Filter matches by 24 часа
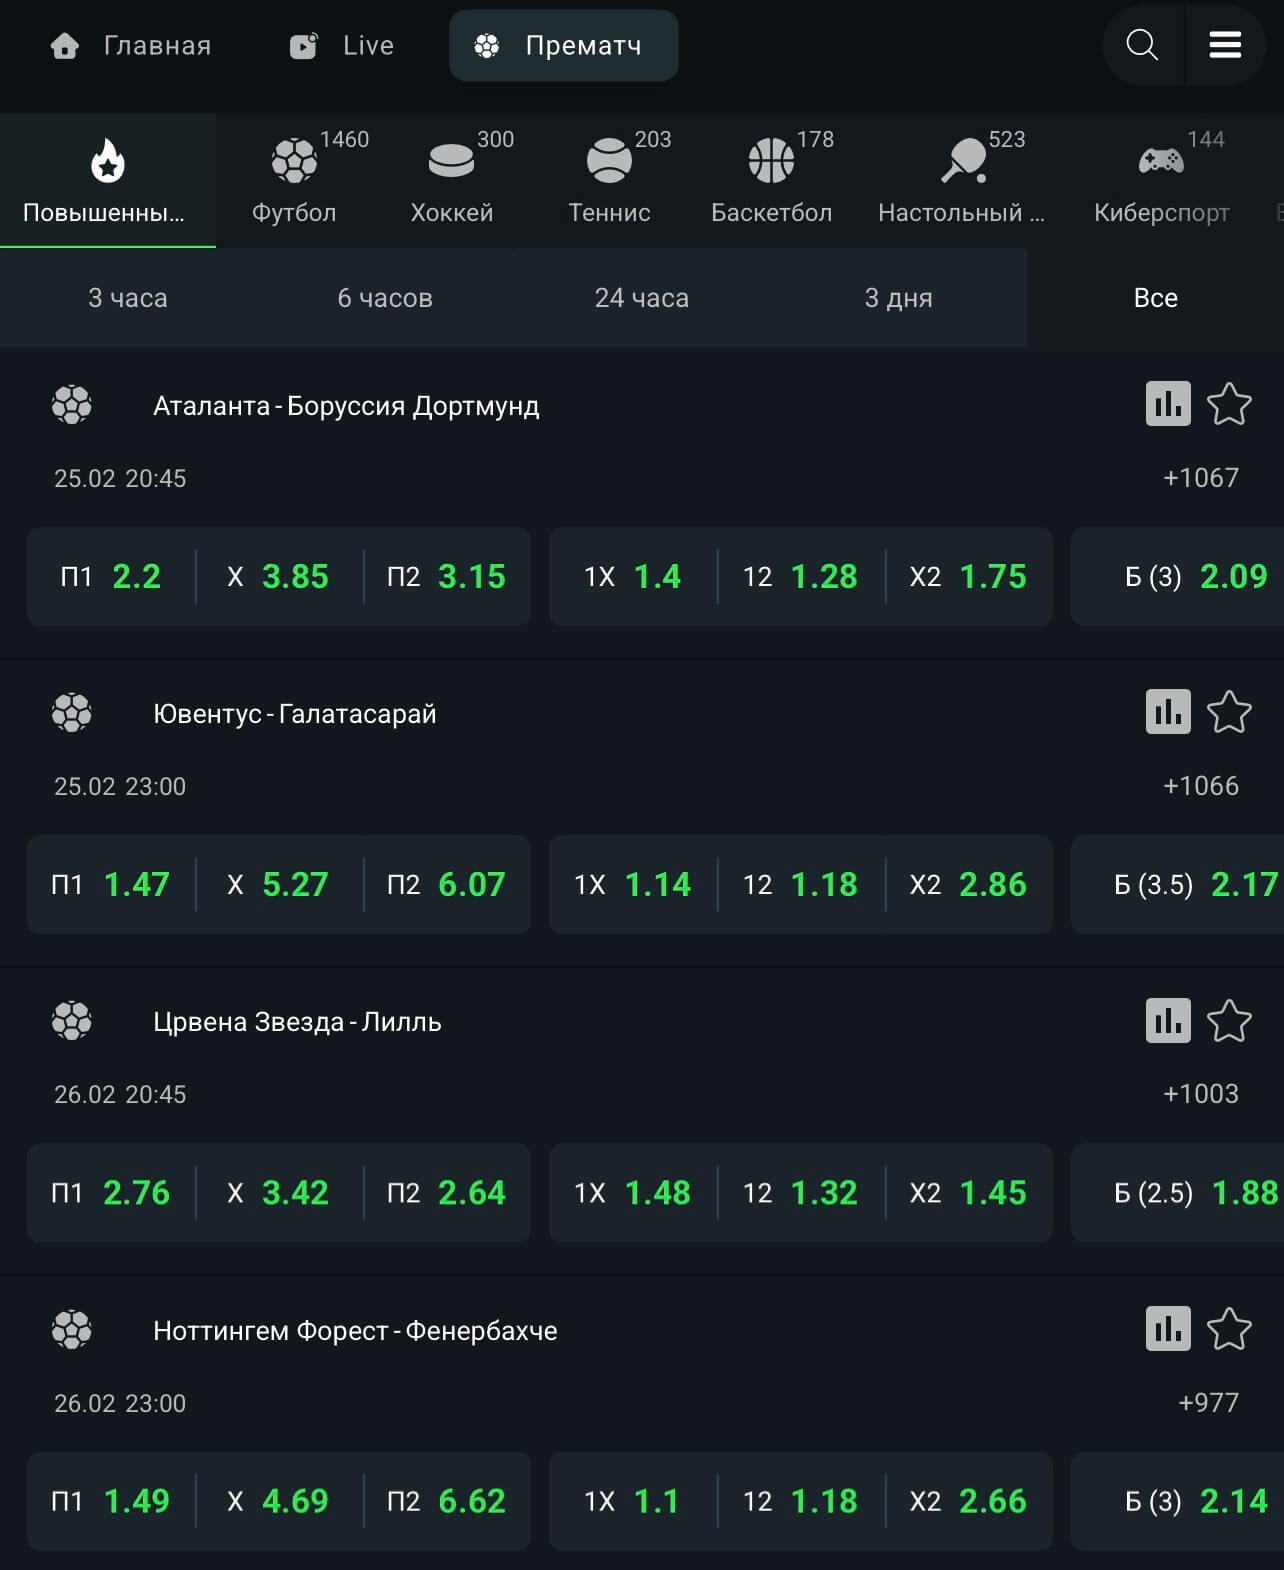Image resolution: width=1284 pixels, height=1570 pixels. tap(641, 298)
